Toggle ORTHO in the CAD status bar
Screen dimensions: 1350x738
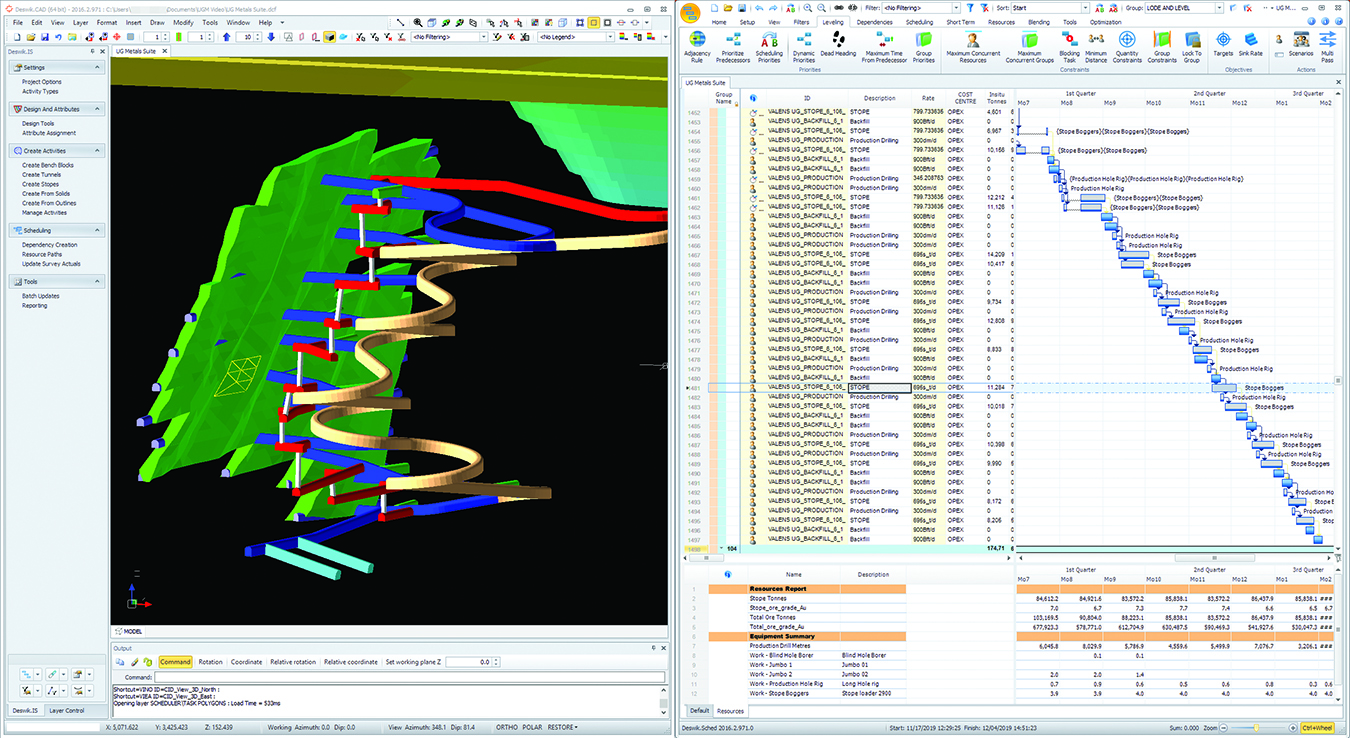(507, 728)
